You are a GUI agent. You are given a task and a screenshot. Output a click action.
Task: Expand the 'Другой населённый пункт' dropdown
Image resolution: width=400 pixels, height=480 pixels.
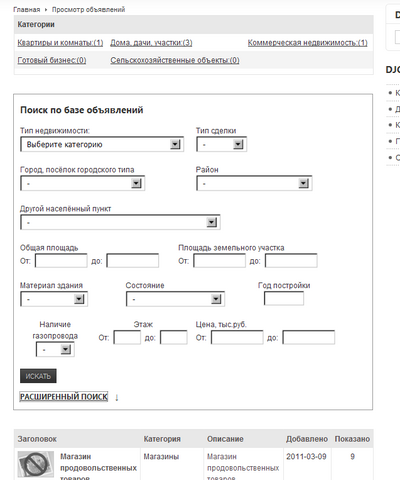[x=120, y=222]
